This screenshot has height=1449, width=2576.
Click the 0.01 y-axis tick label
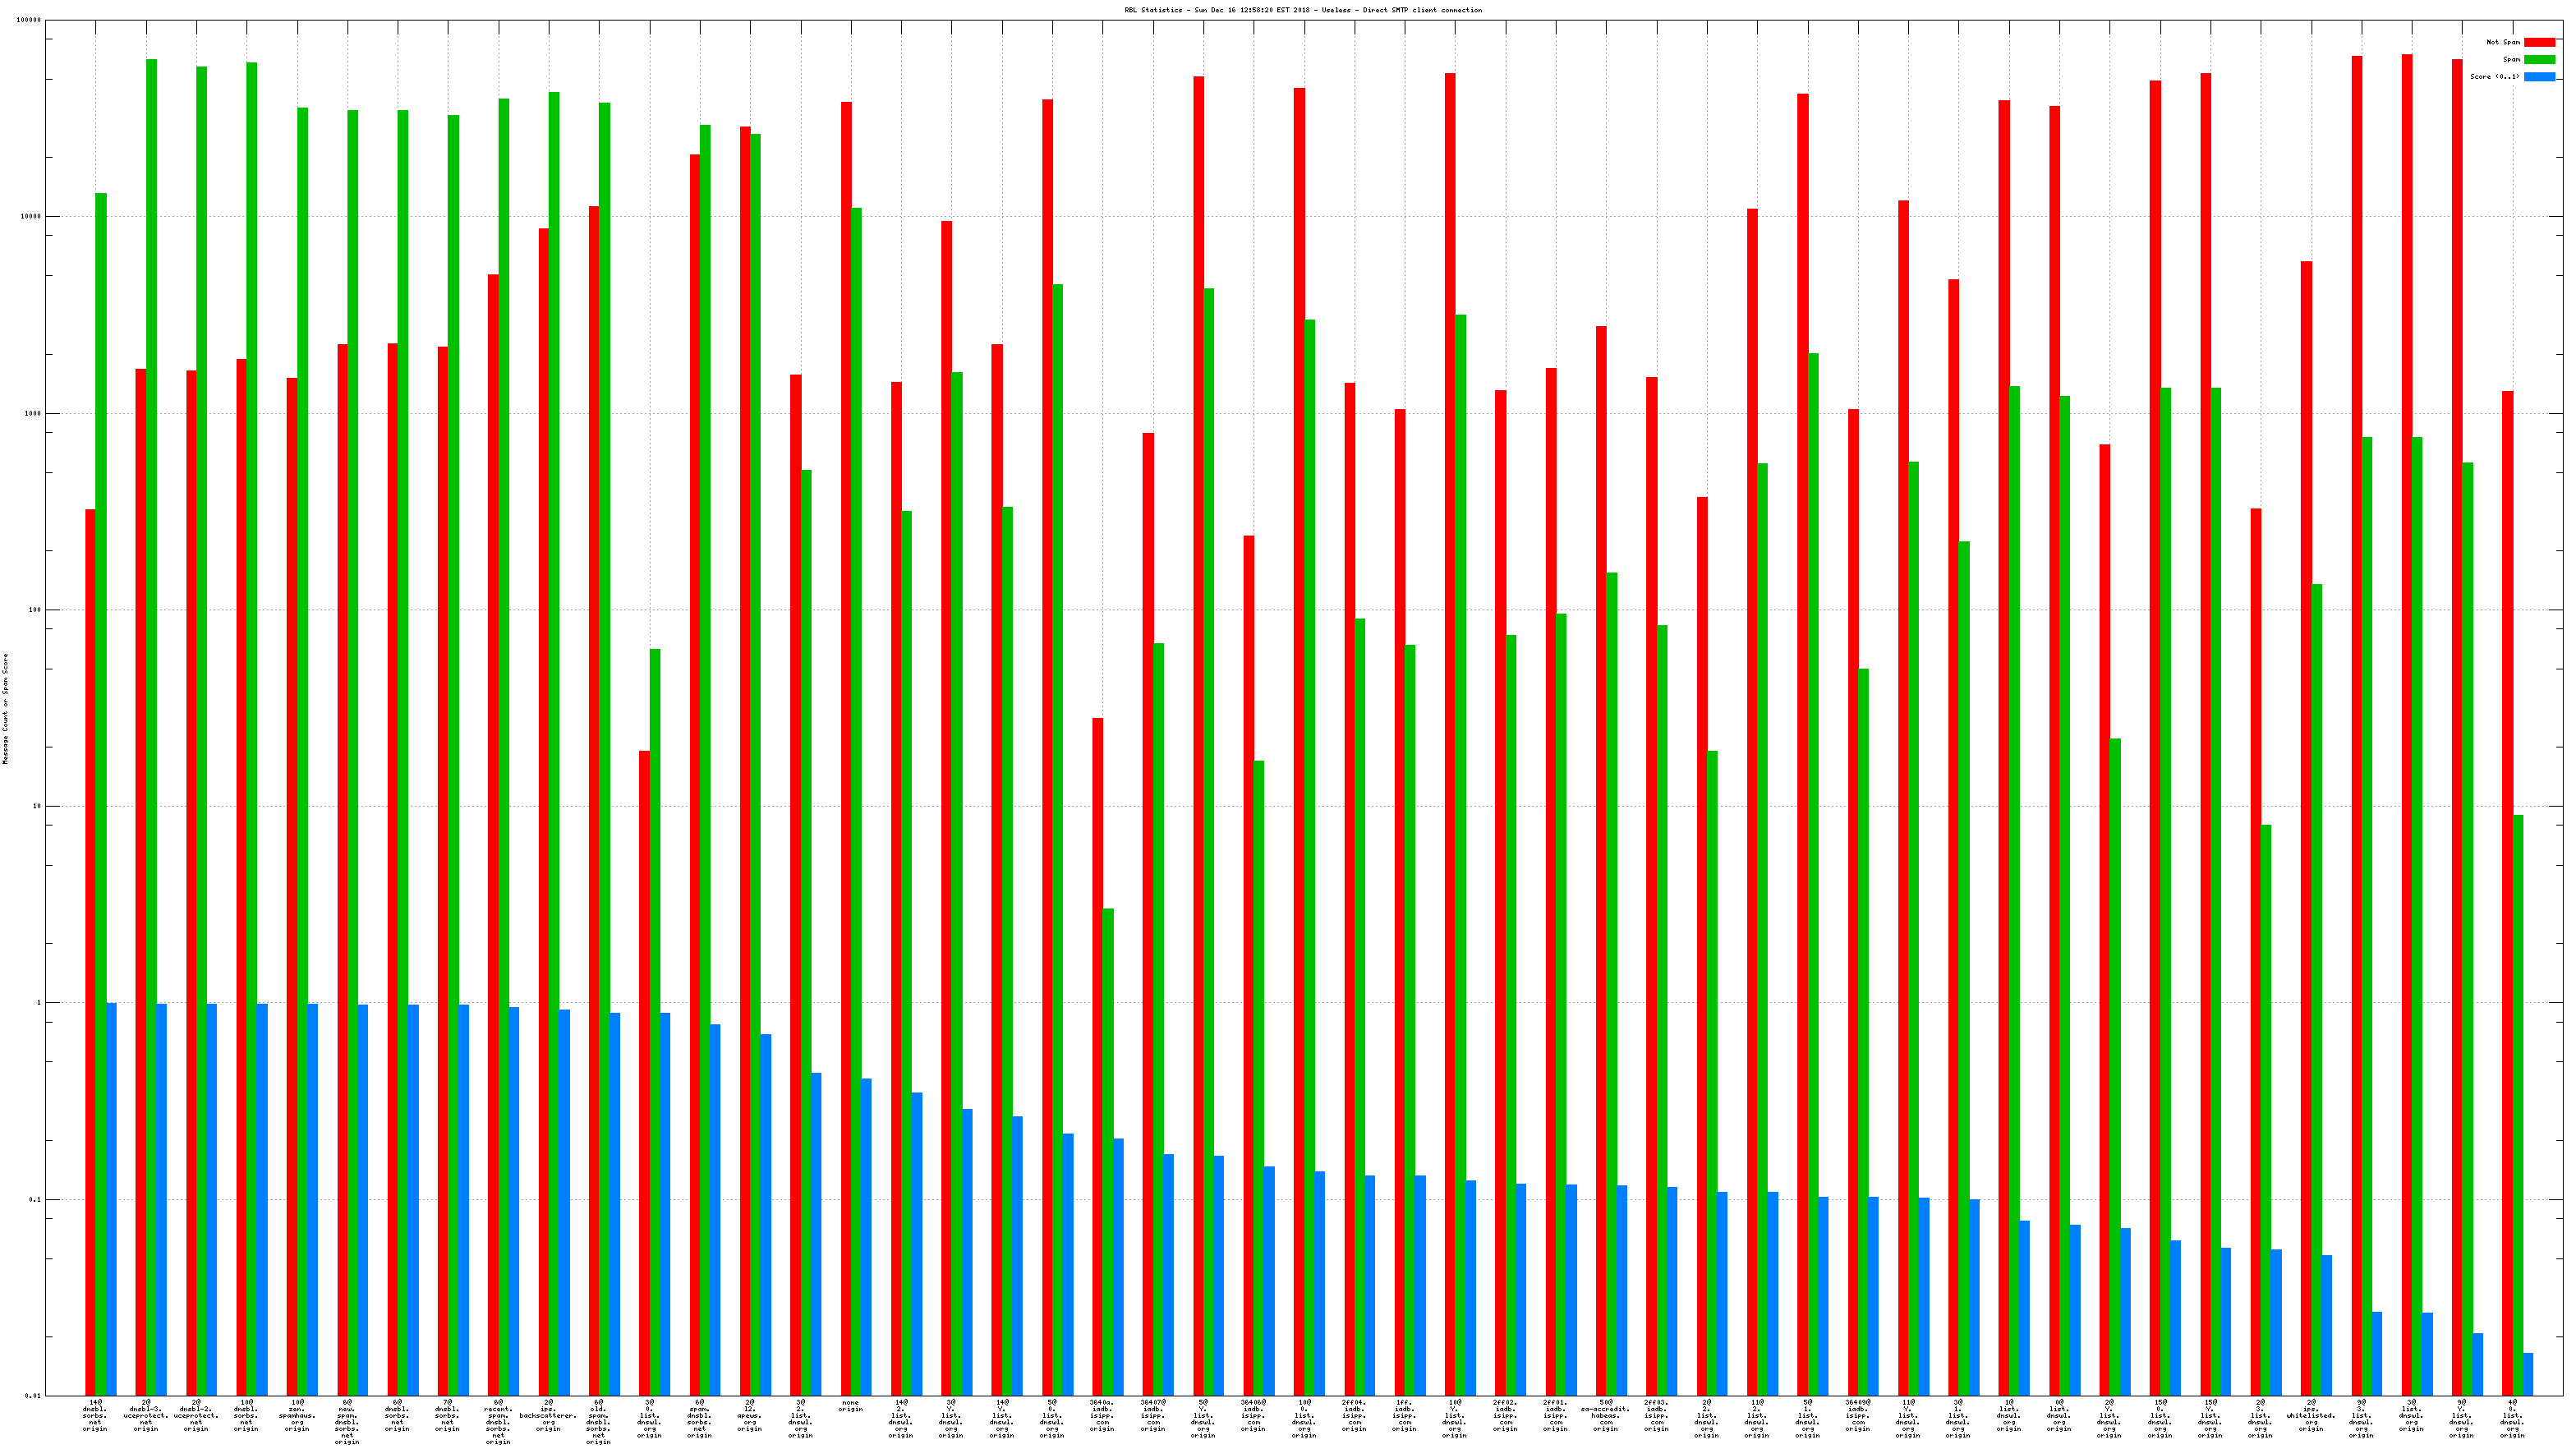pos(32,1396)
